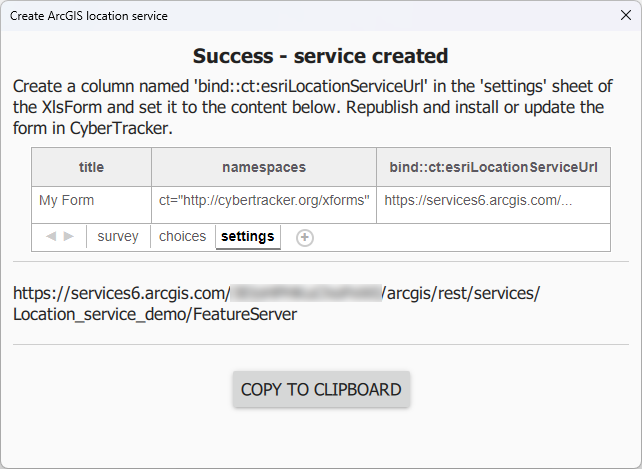Click the blurred portion of the service URL
The image size is (642, 469).
307,293
